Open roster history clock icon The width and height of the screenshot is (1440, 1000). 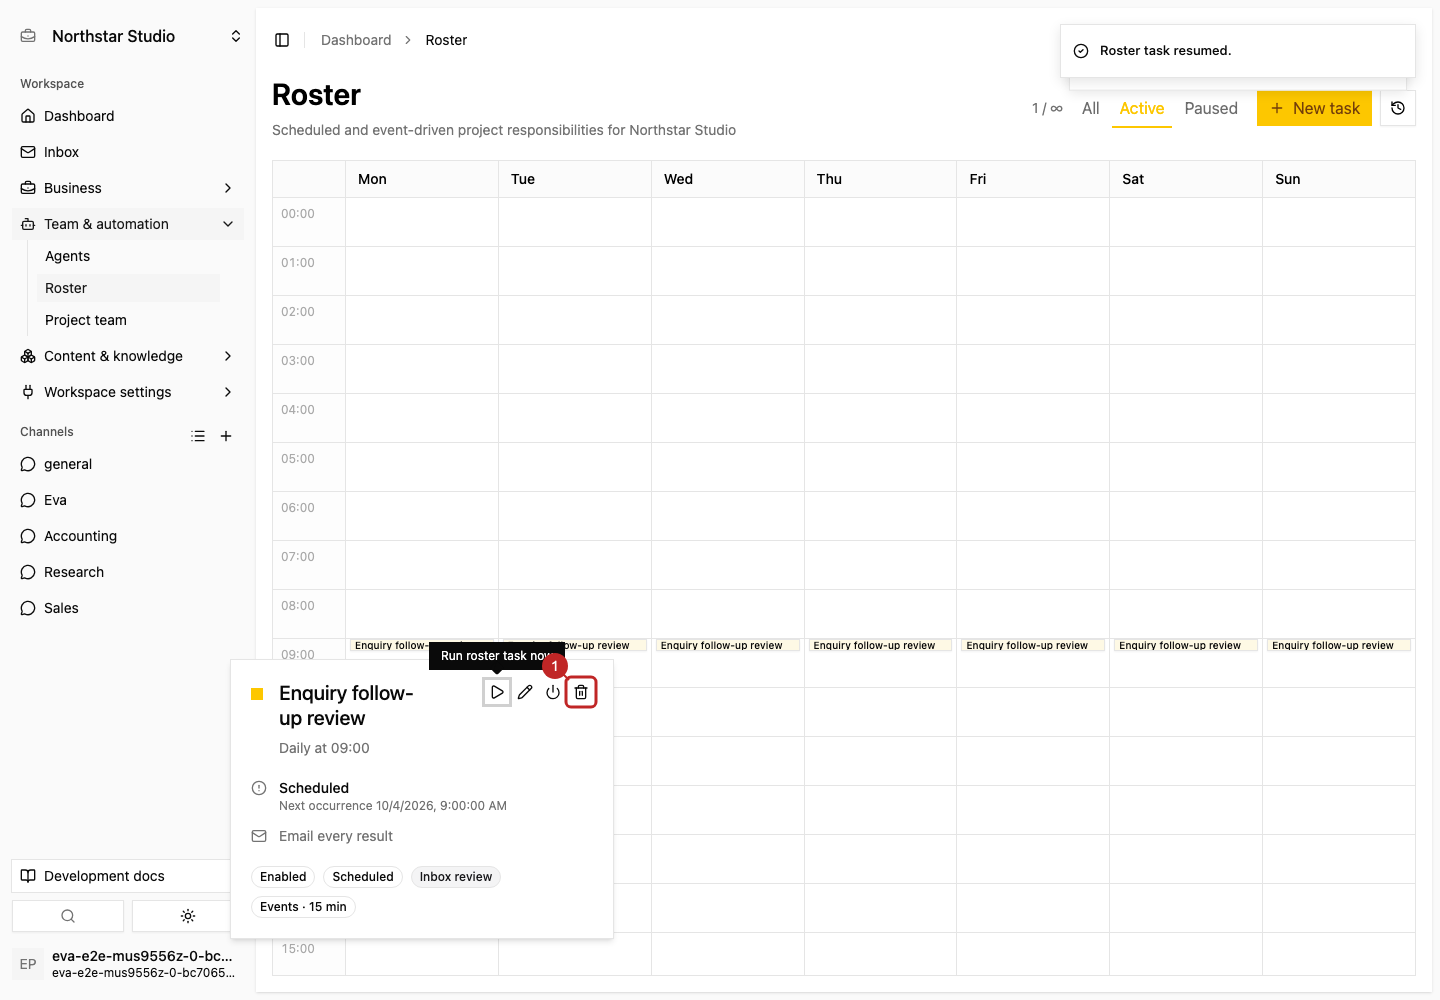point(1398,108)
